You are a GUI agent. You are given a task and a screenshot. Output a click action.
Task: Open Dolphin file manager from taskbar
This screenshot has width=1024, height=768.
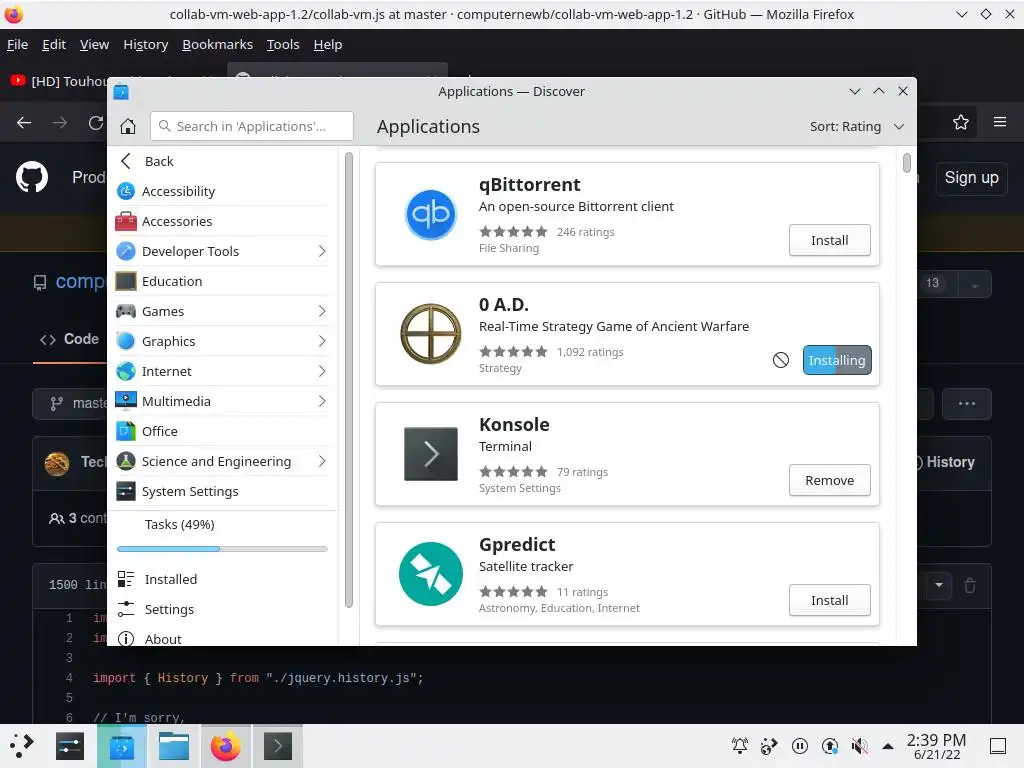pos(174,746)
